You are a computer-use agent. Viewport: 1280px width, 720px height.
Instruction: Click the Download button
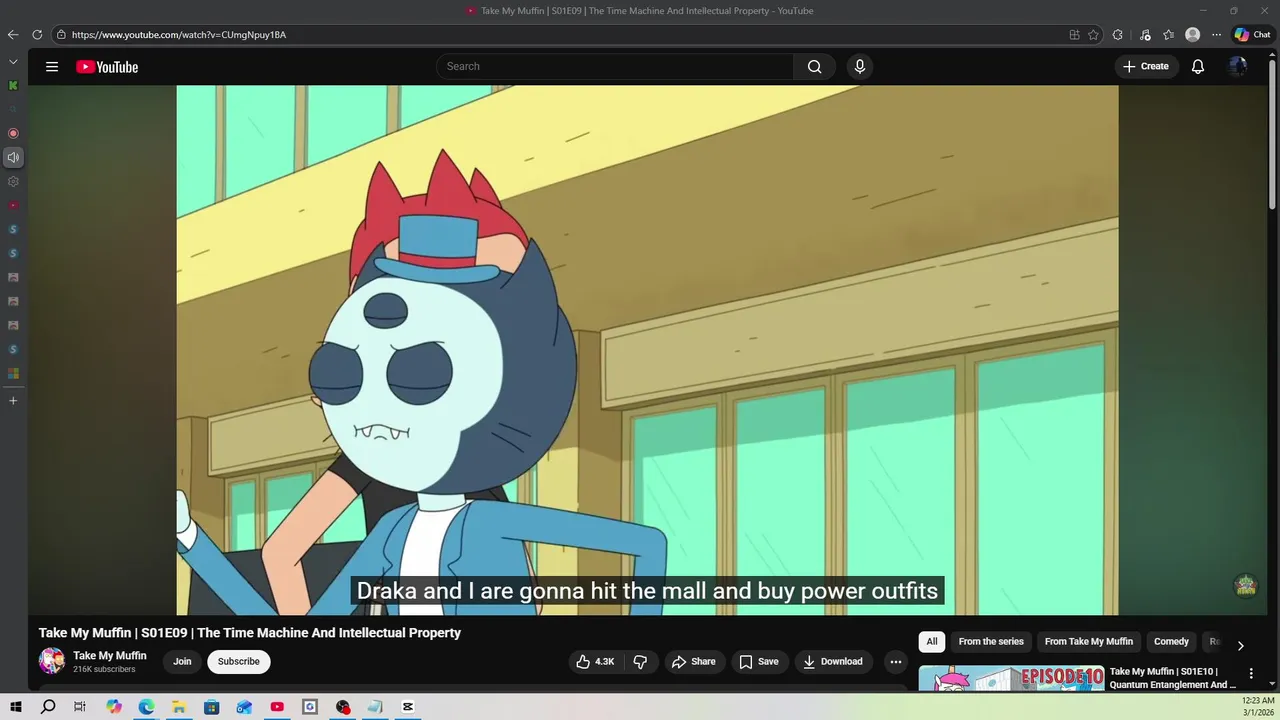[x=834, y=661]
